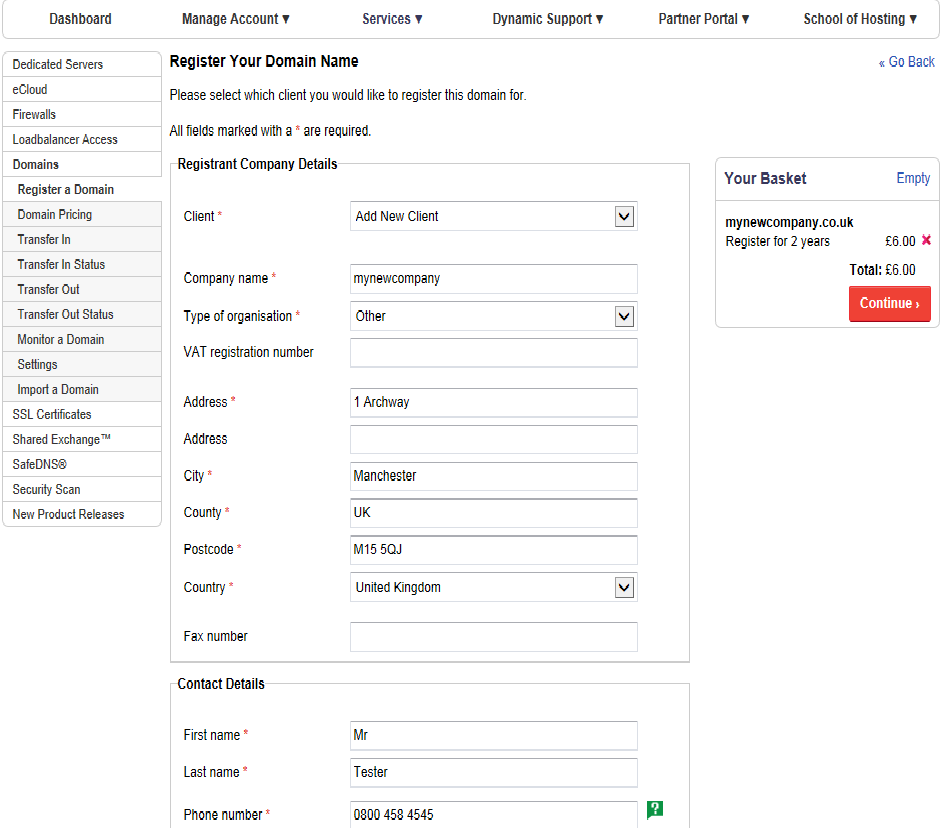Remove mynewcompany.co.uk from basket with red X
Viewport: 945px width, 828px height.
926,240
